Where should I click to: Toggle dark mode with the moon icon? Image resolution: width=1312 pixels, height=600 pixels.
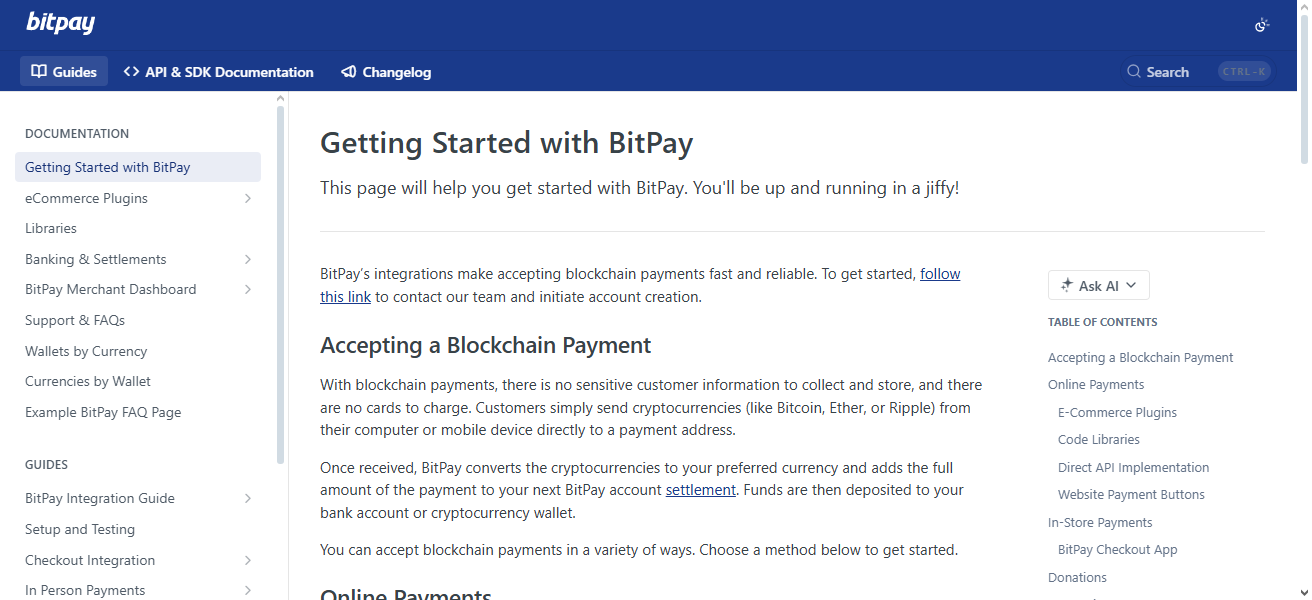pos(1261,24)
